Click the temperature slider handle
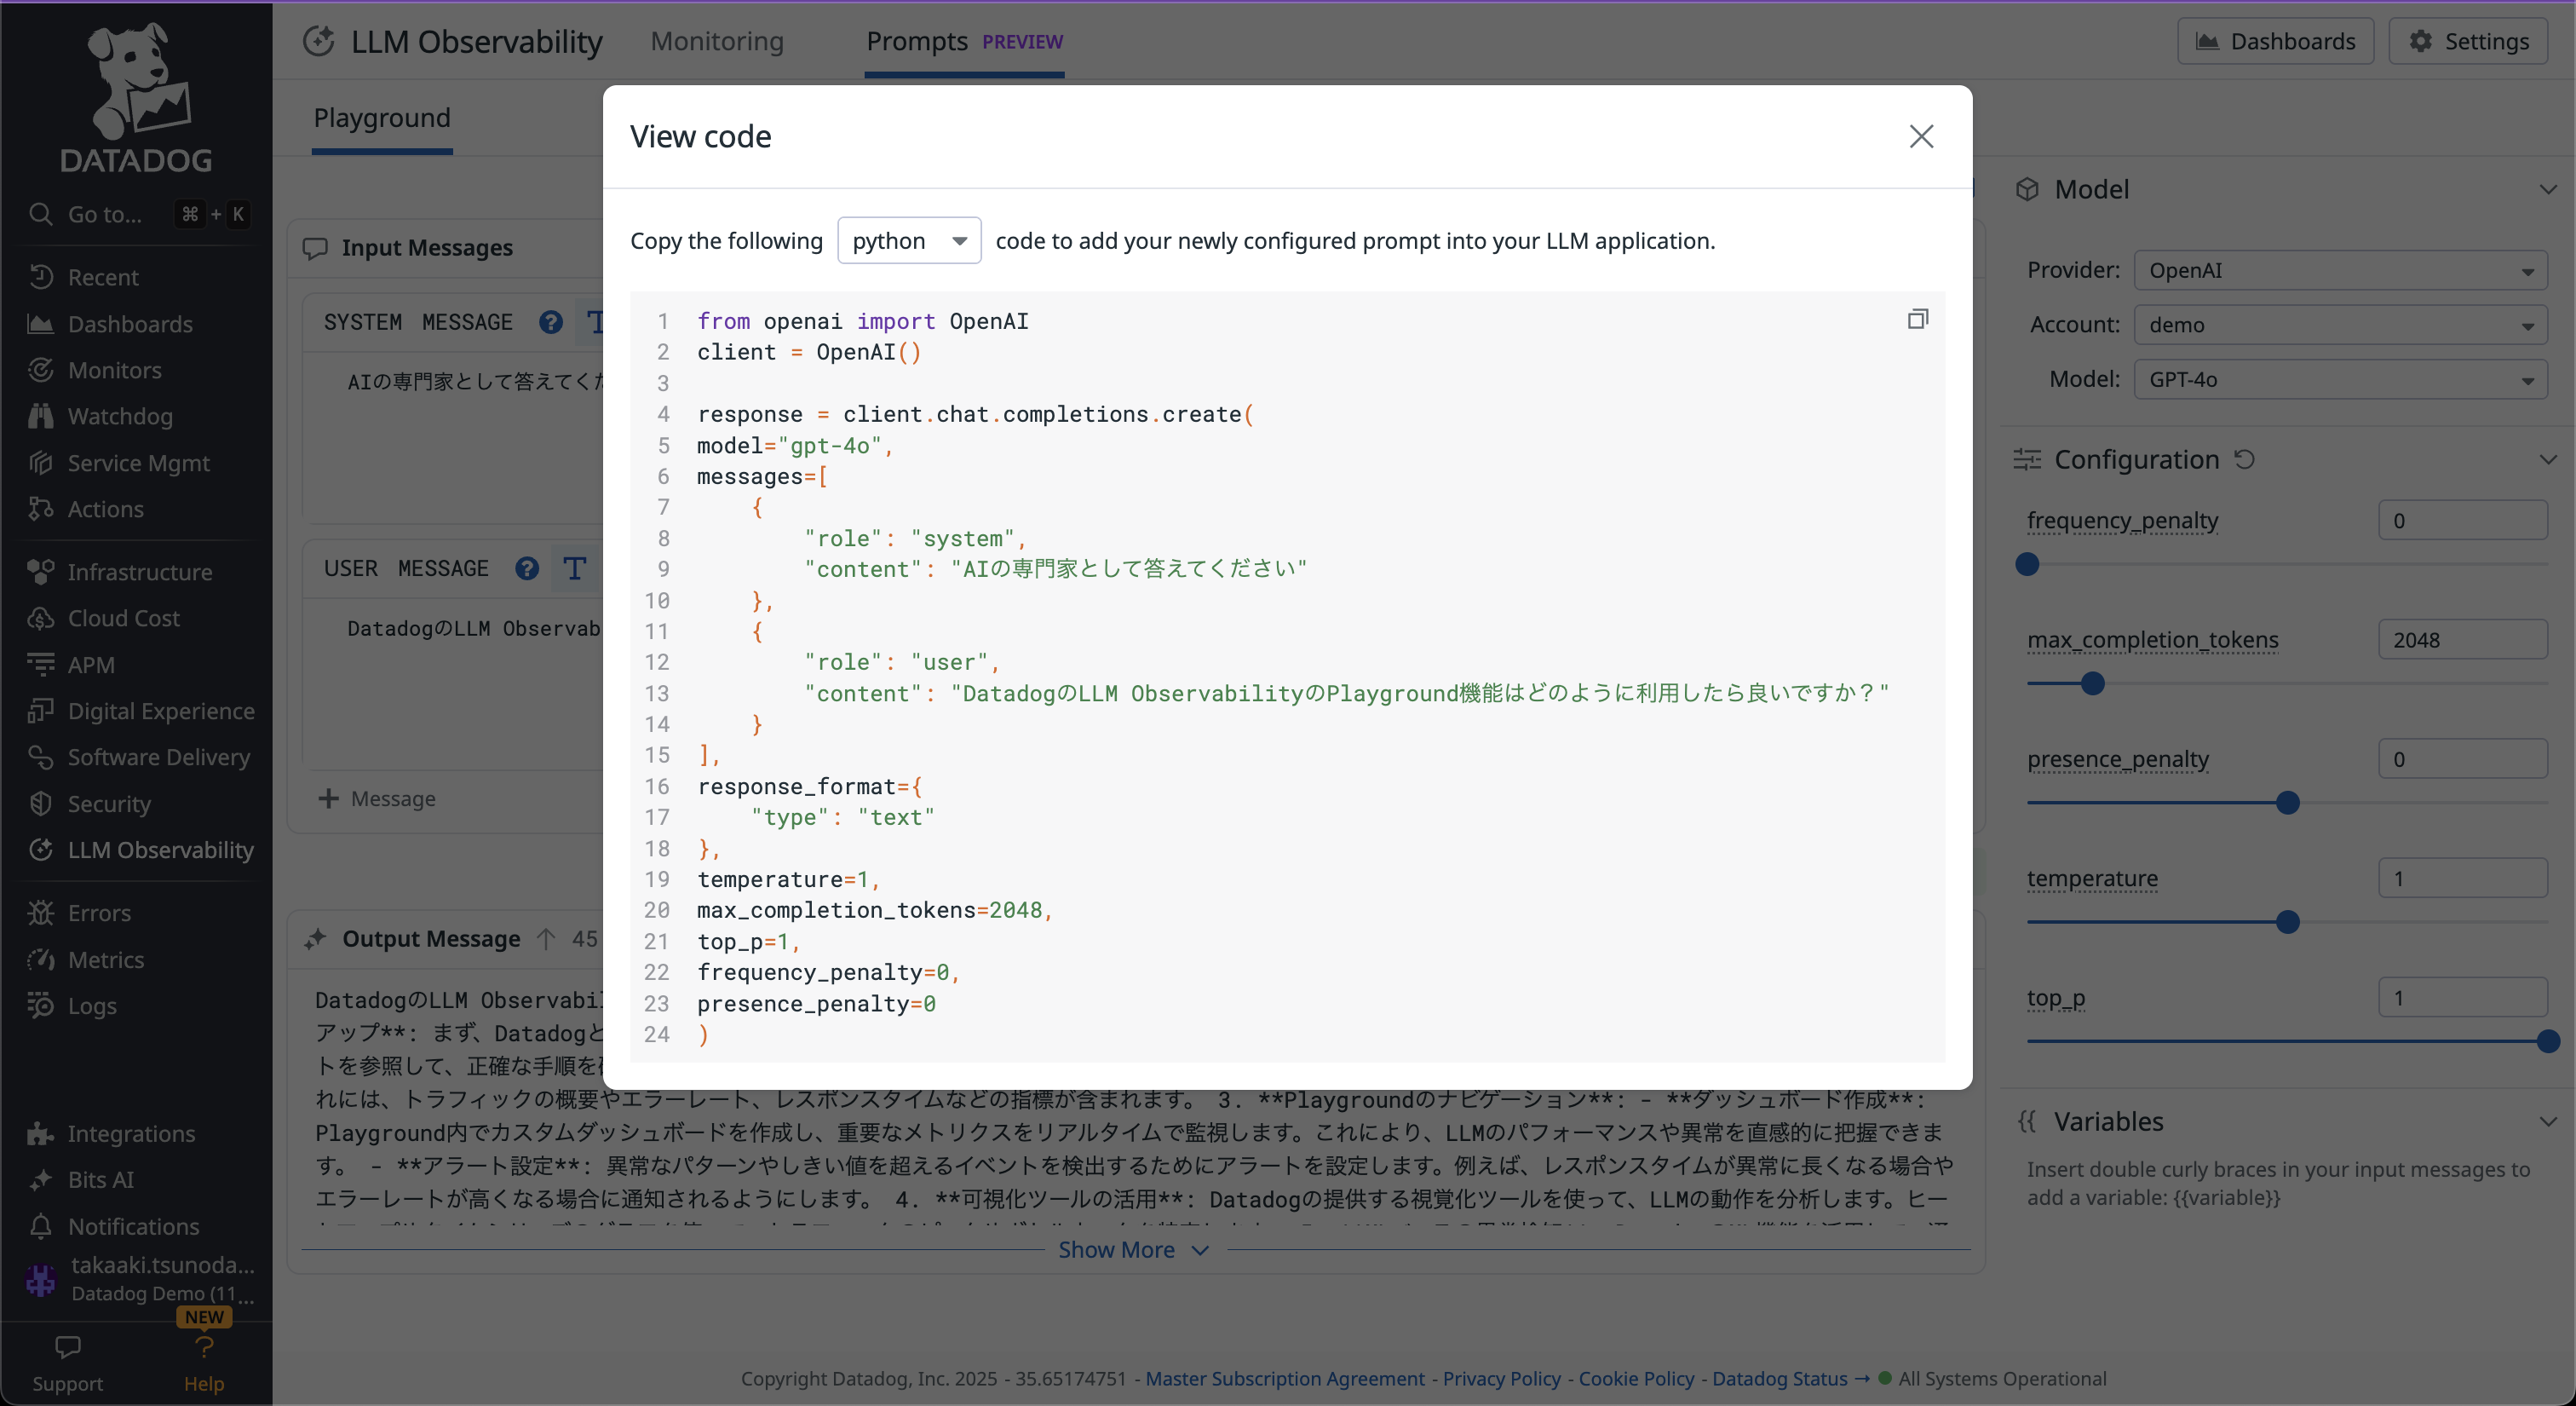Screen dimensions: 2576x1406 pyautogui.click(x=2287, y=922)
